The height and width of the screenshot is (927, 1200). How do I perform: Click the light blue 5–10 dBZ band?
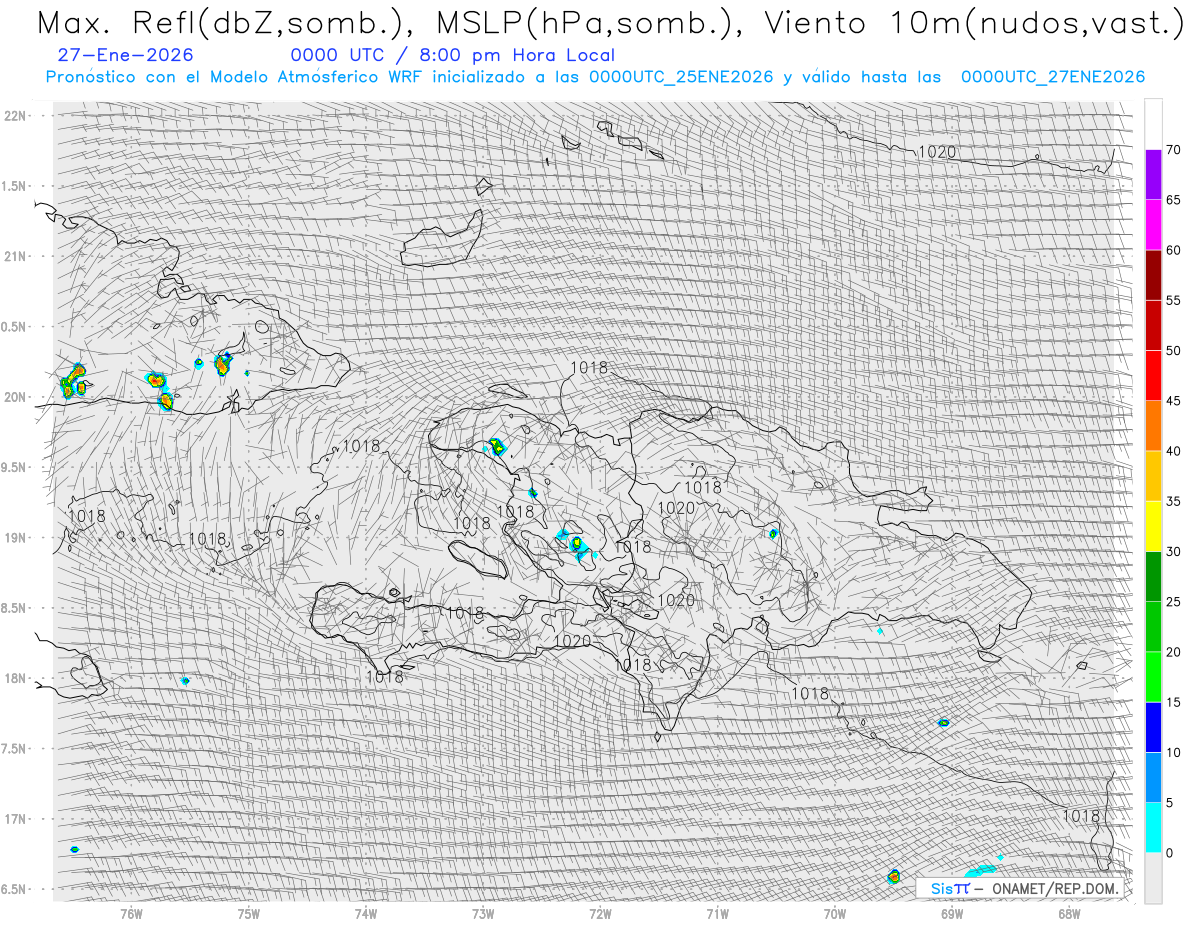coord(1153,777)
